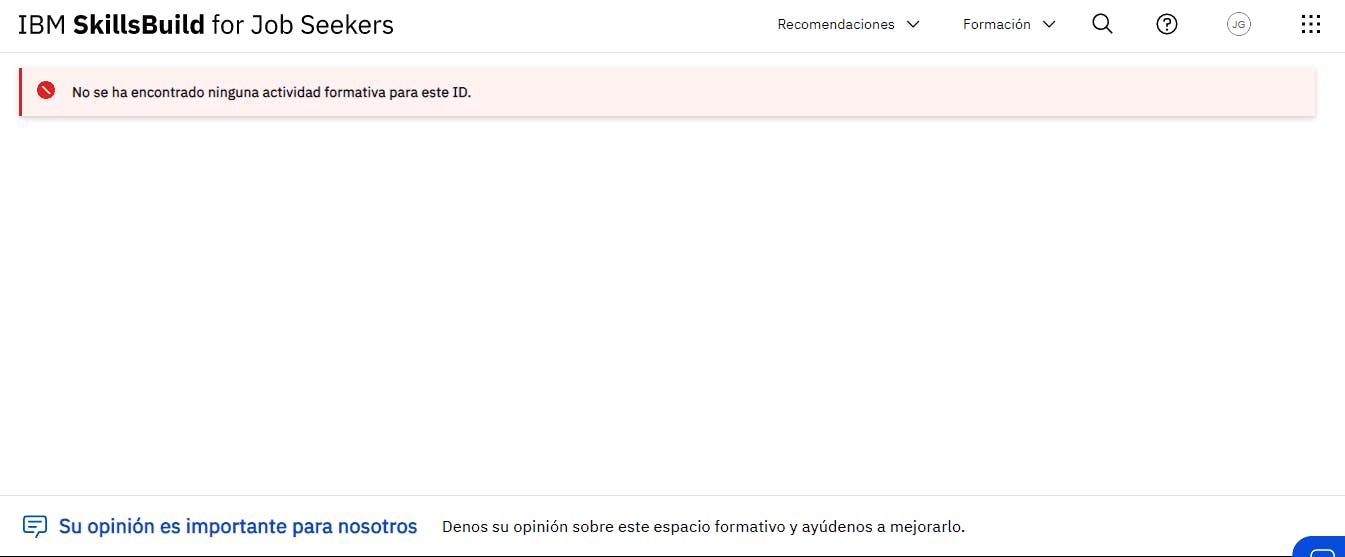Click the feedback speech bubble icon

click(35, 526)
